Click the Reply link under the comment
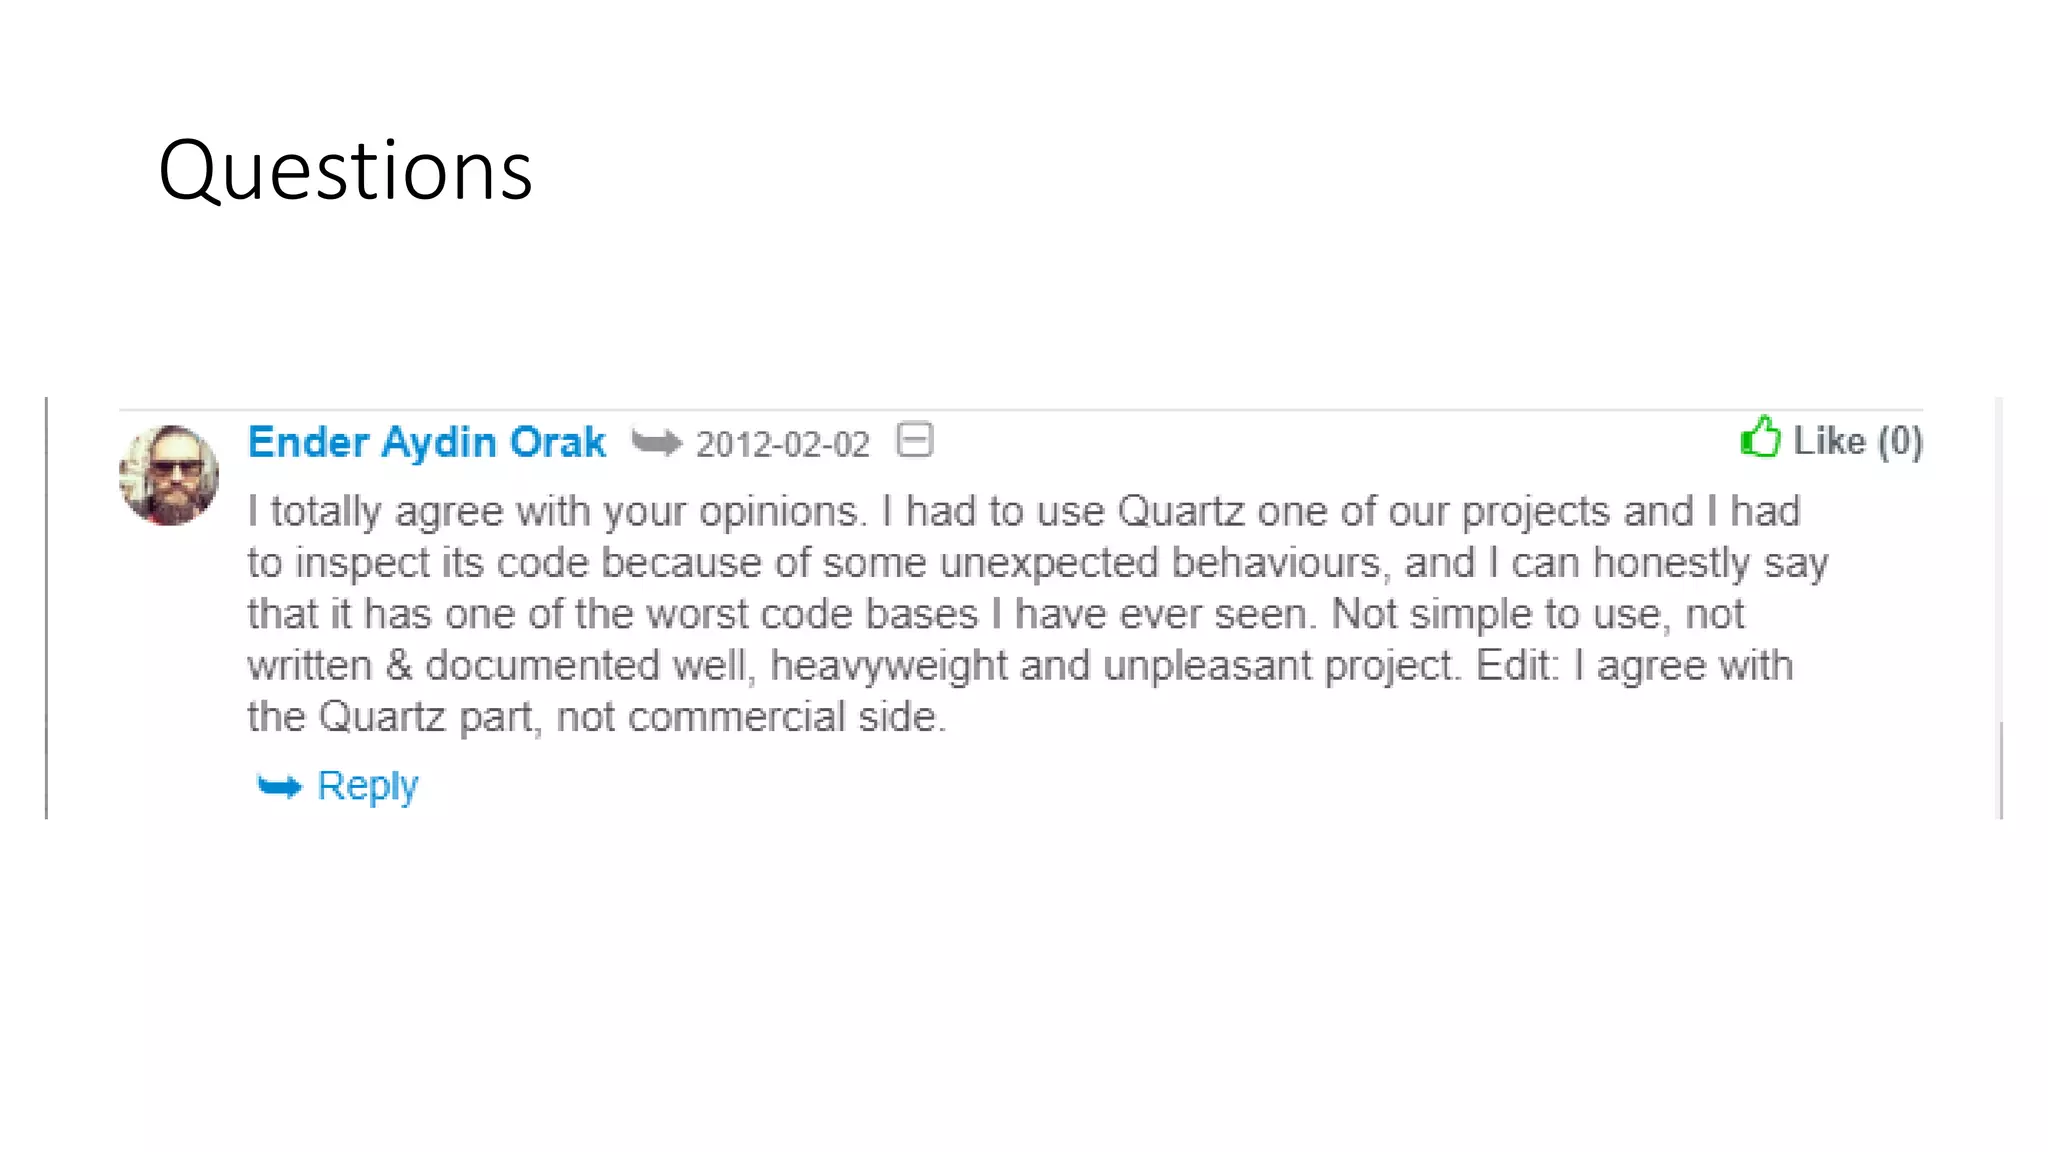The height and width of the screenshot is (1152, 2048). pos(367,786)
